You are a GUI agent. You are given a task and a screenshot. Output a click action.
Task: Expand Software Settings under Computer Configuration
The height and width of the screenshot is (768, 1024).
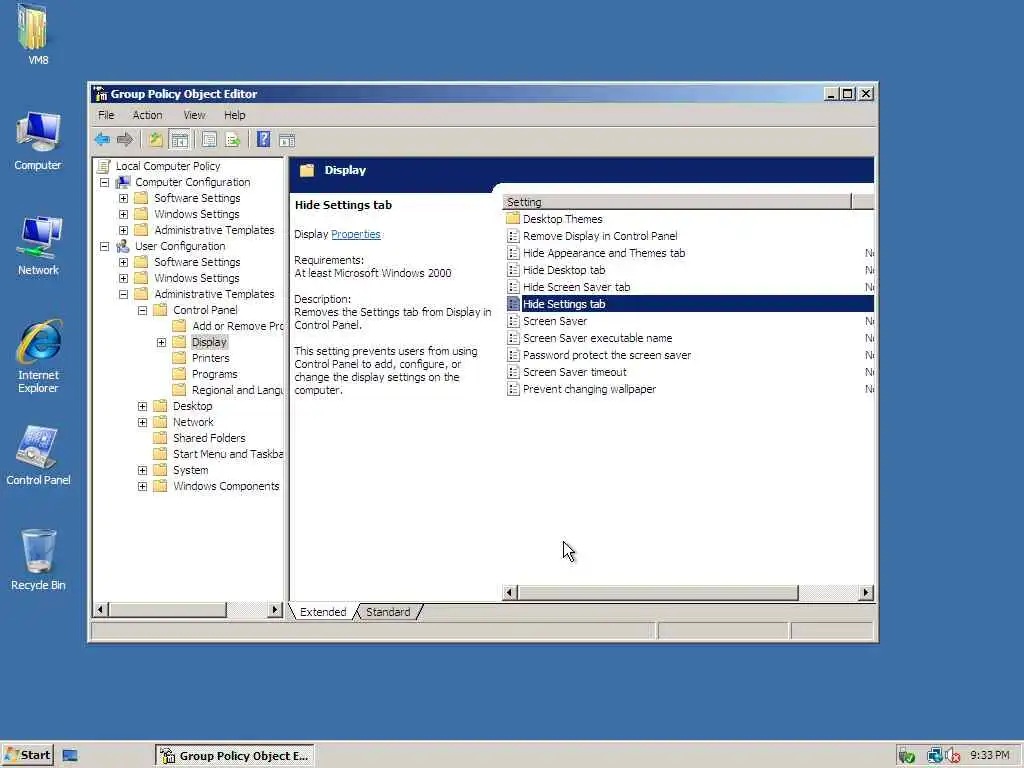(x=123, y=198)
